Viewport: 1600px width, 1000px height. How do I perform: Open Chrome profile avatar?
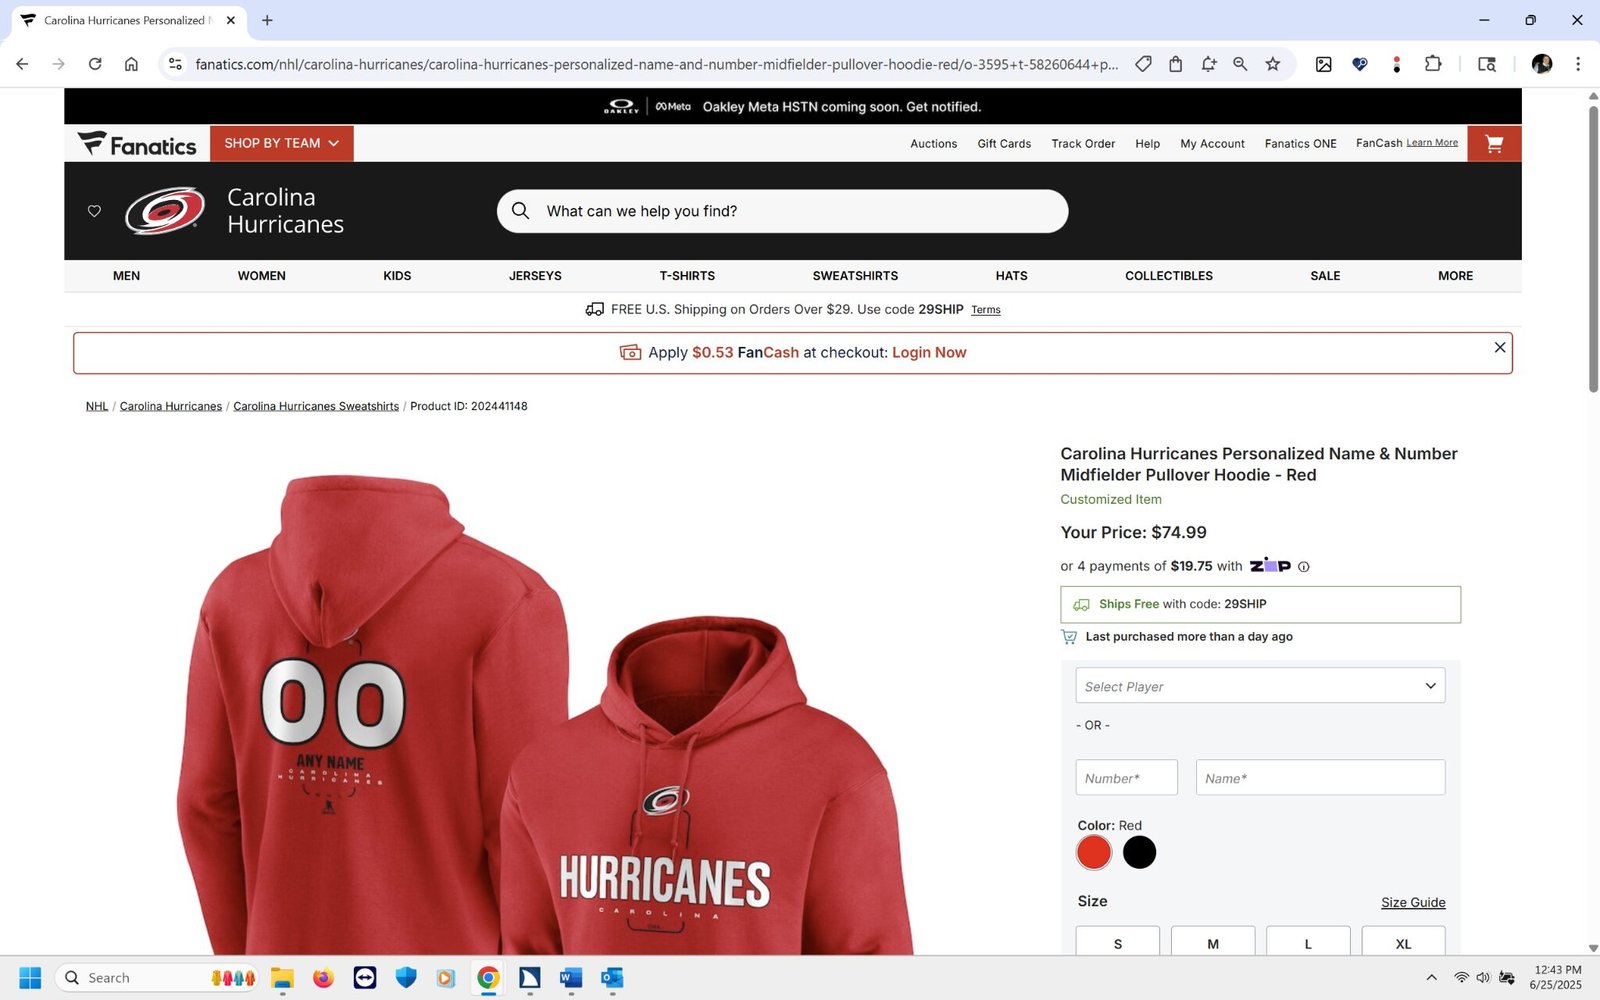1542,64
